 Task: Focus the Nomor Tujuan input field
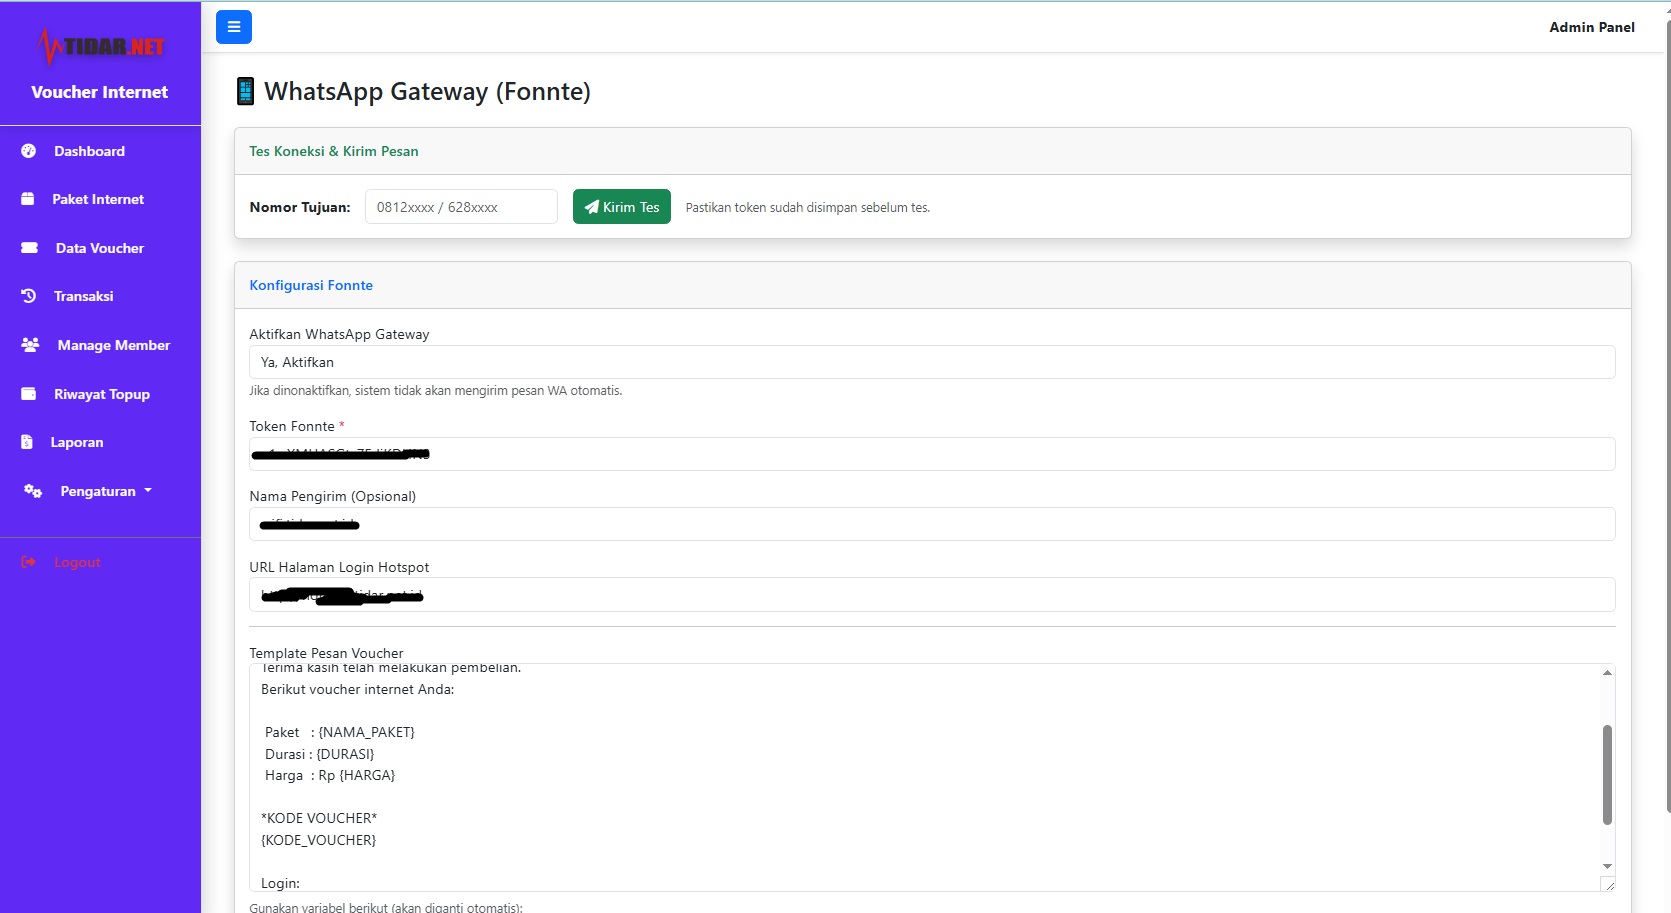tap(461, 207)
